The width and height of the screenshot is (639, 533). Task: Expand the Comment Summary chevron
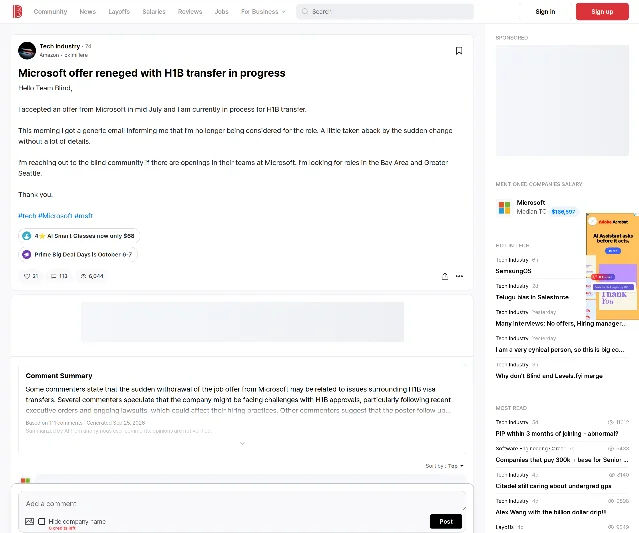click(242, 443)
